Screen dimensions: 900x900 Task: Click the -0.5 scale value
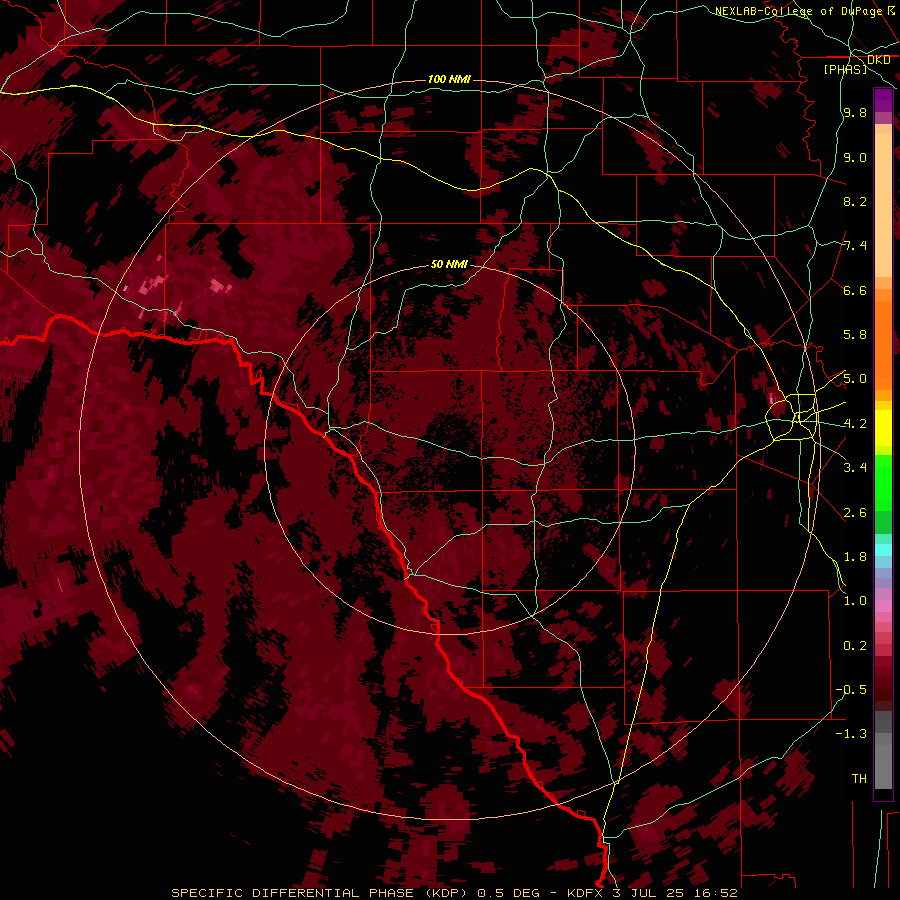pyautogui.click(x=852, y=690)
